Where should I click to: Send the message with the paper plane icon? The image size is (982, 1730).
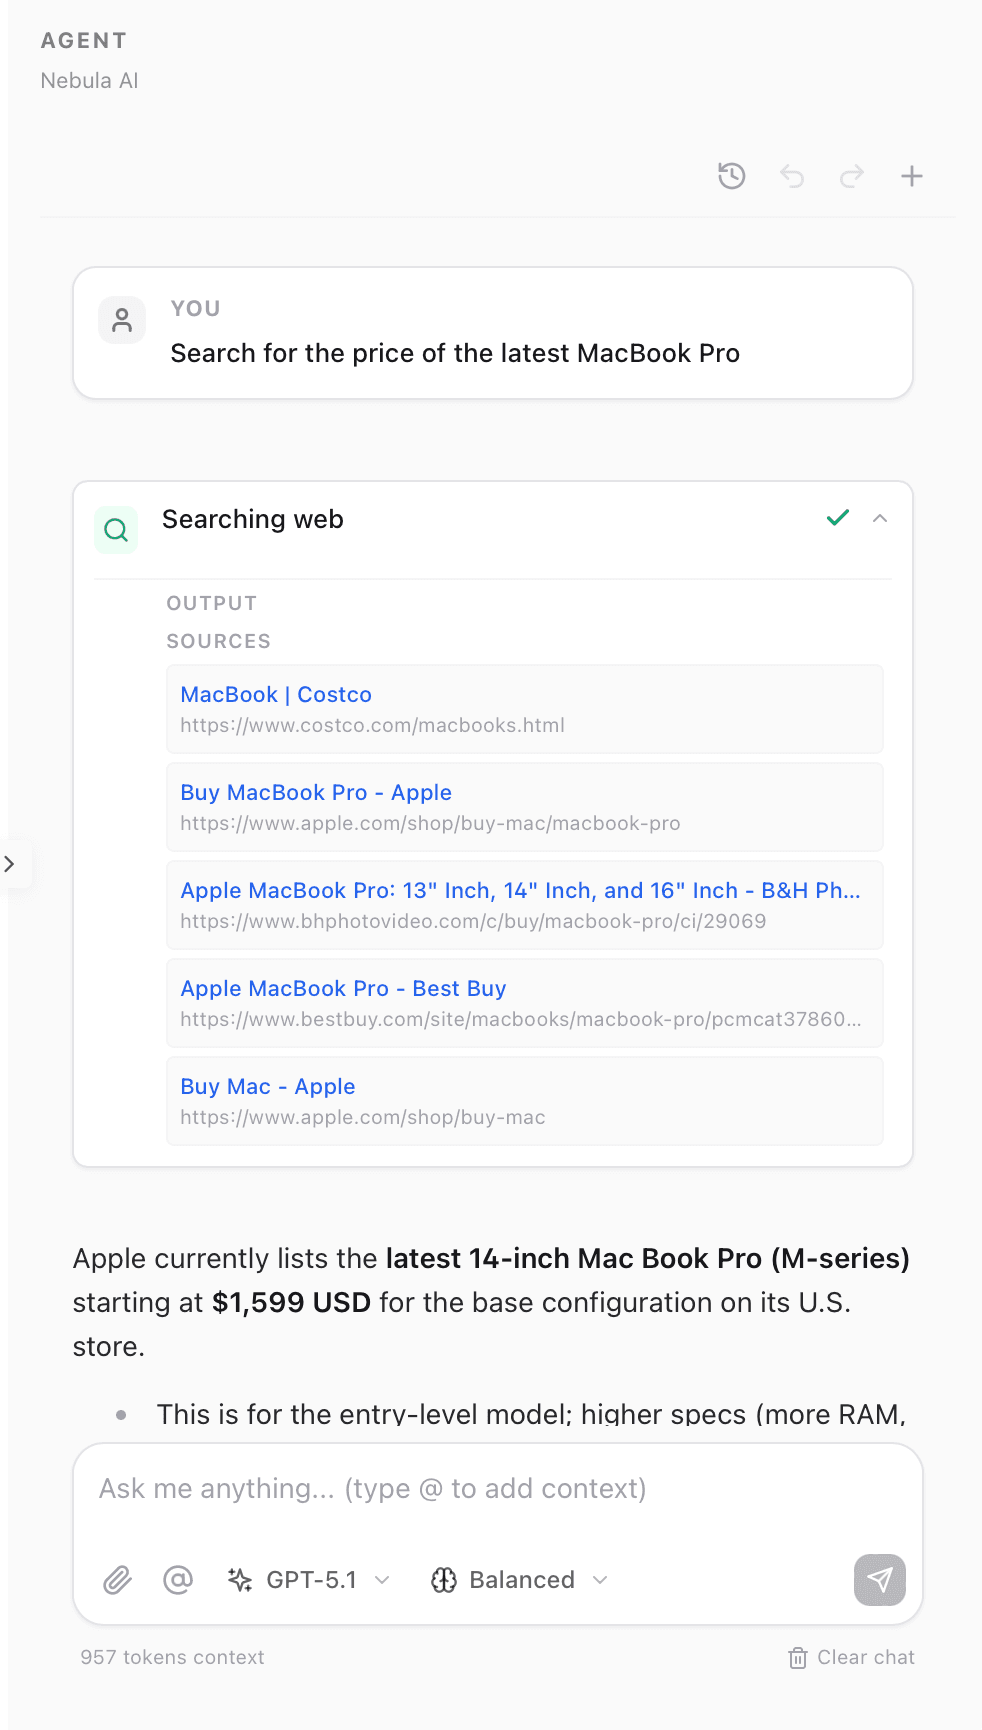878,1579
